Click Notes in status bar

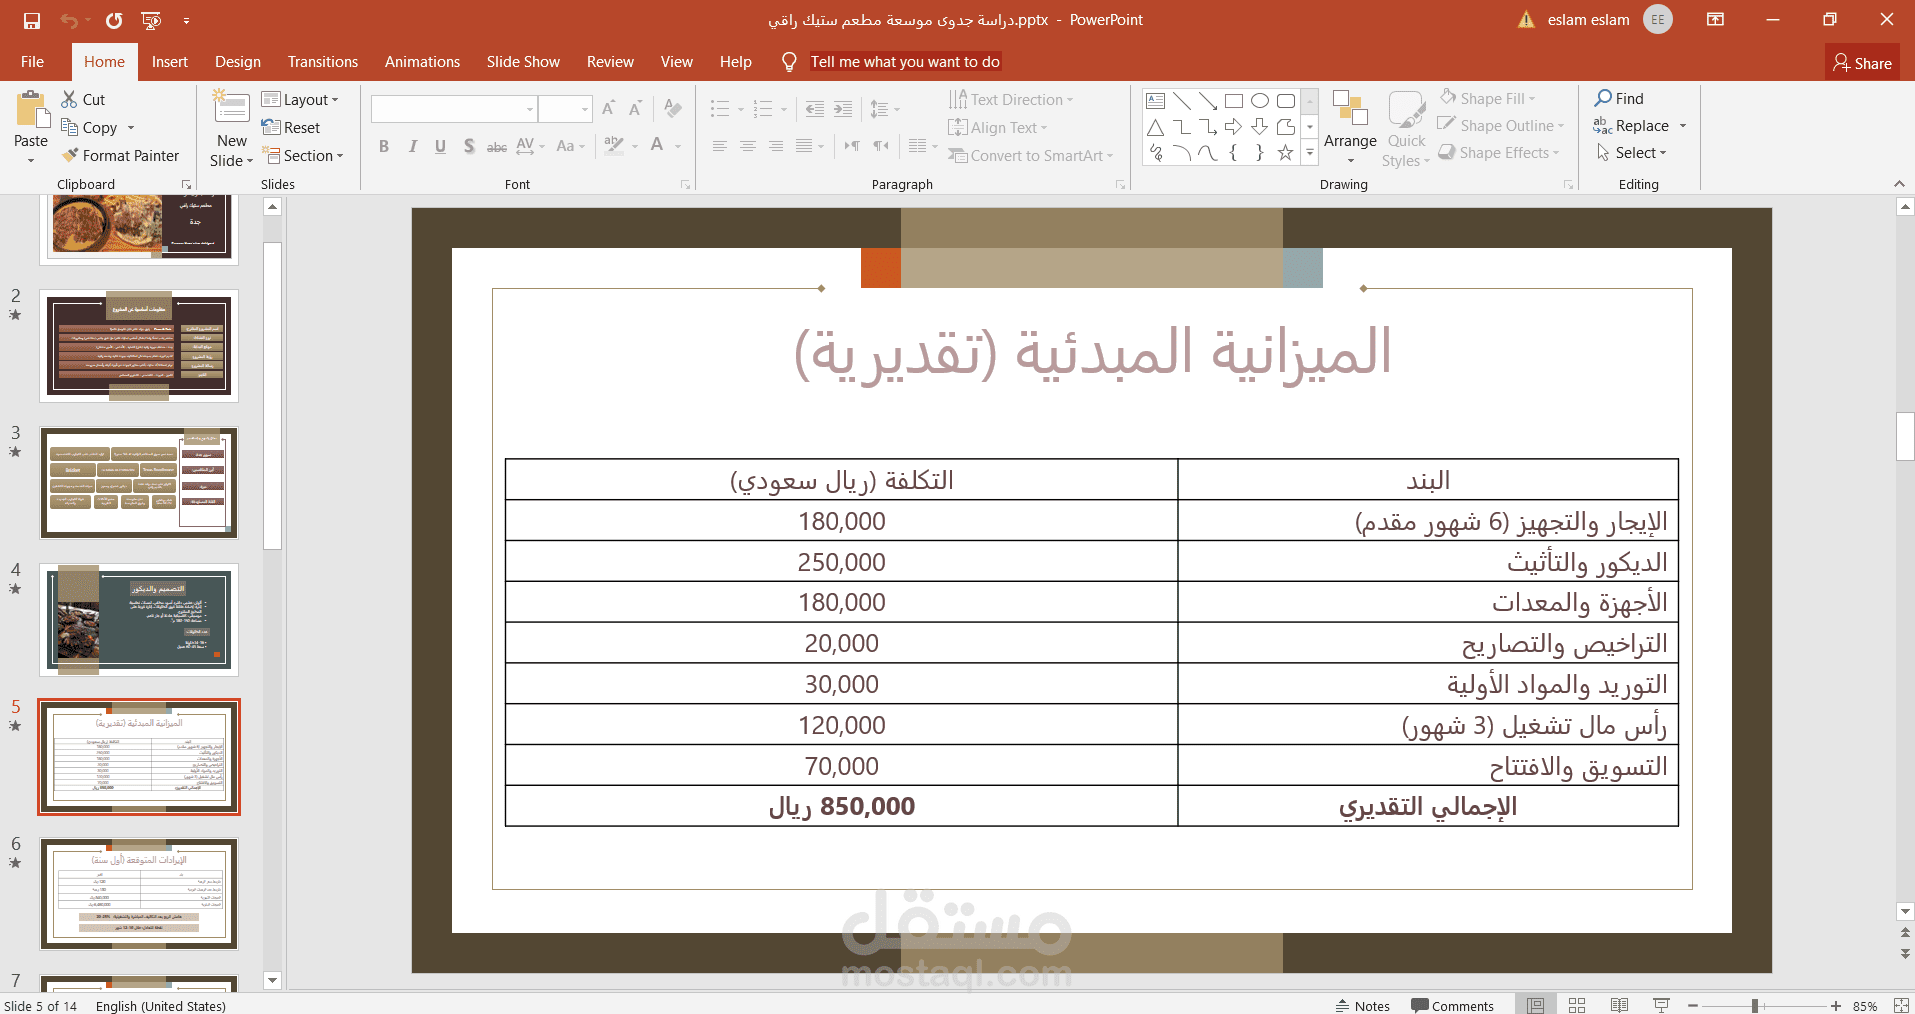click(x=1362, y=1006)
